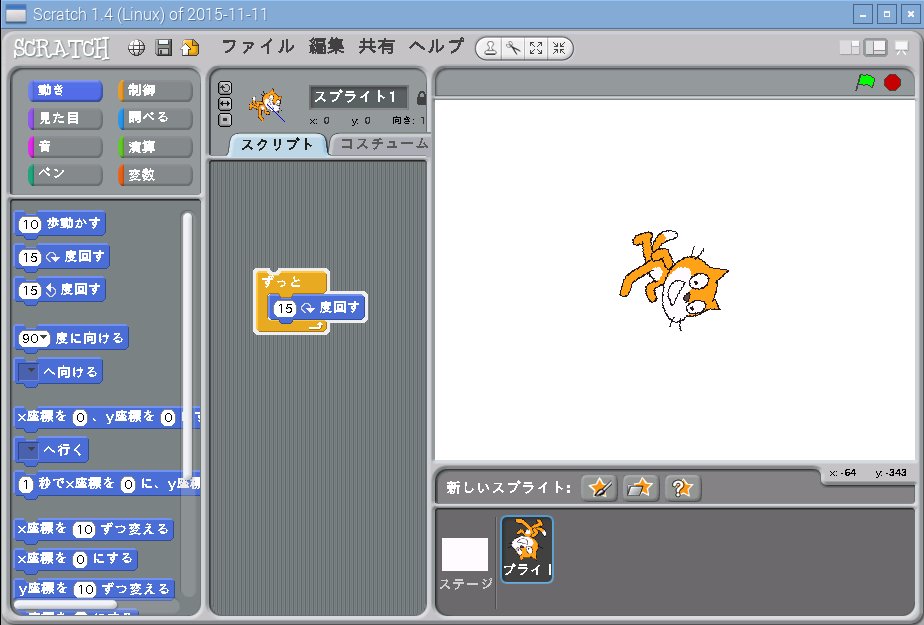Select the sprite thumbnail in sprite list
Image resolution: width=924 pixels, height=625 pixels.
tap(527, 549)
